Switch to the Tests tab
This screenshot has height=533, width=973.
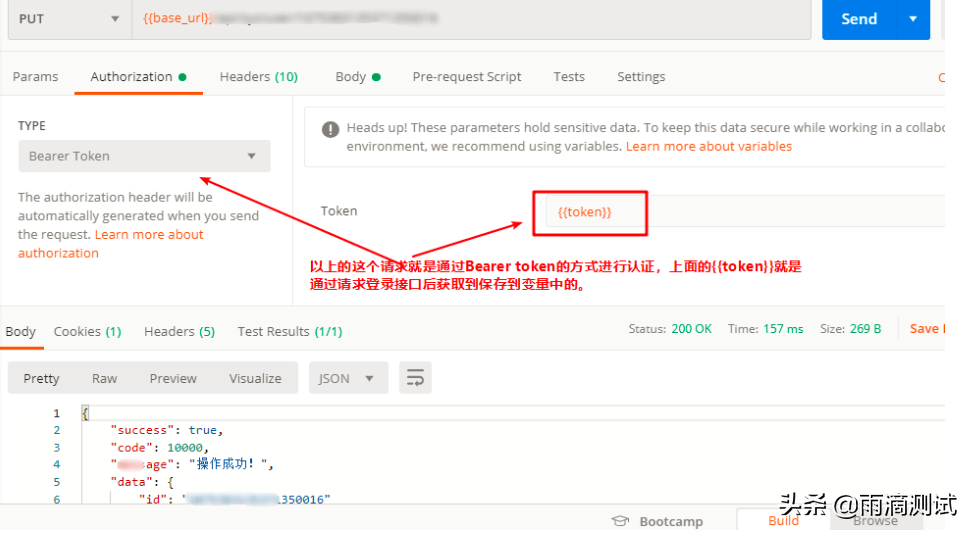point(569,77)
